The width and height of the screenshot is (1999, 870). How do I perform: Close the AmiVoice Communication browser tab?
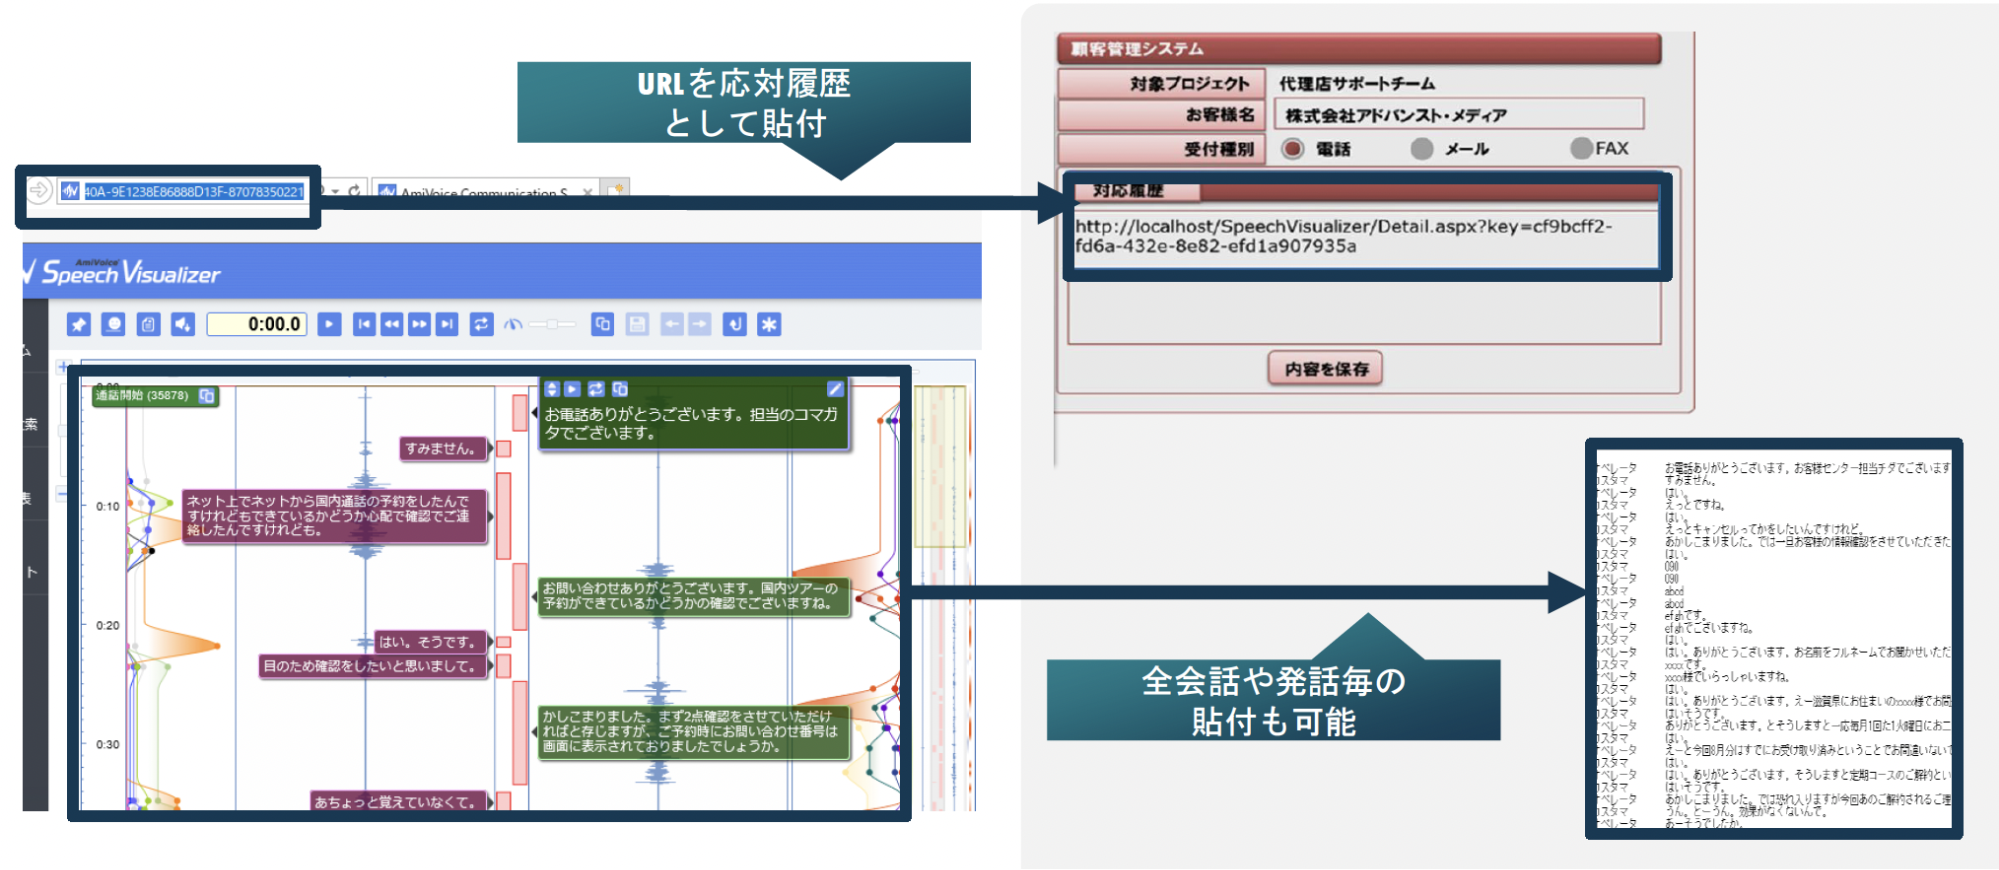click(x=588, y=192)
